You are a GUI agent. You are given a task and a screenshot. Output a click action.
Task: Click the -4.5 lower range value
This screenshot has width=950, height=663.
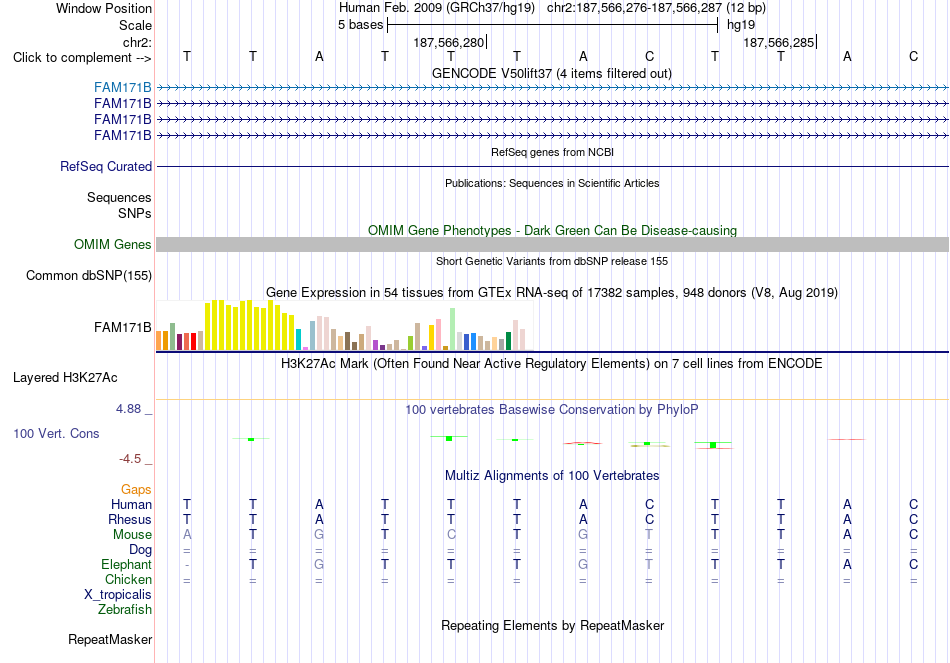130,459
